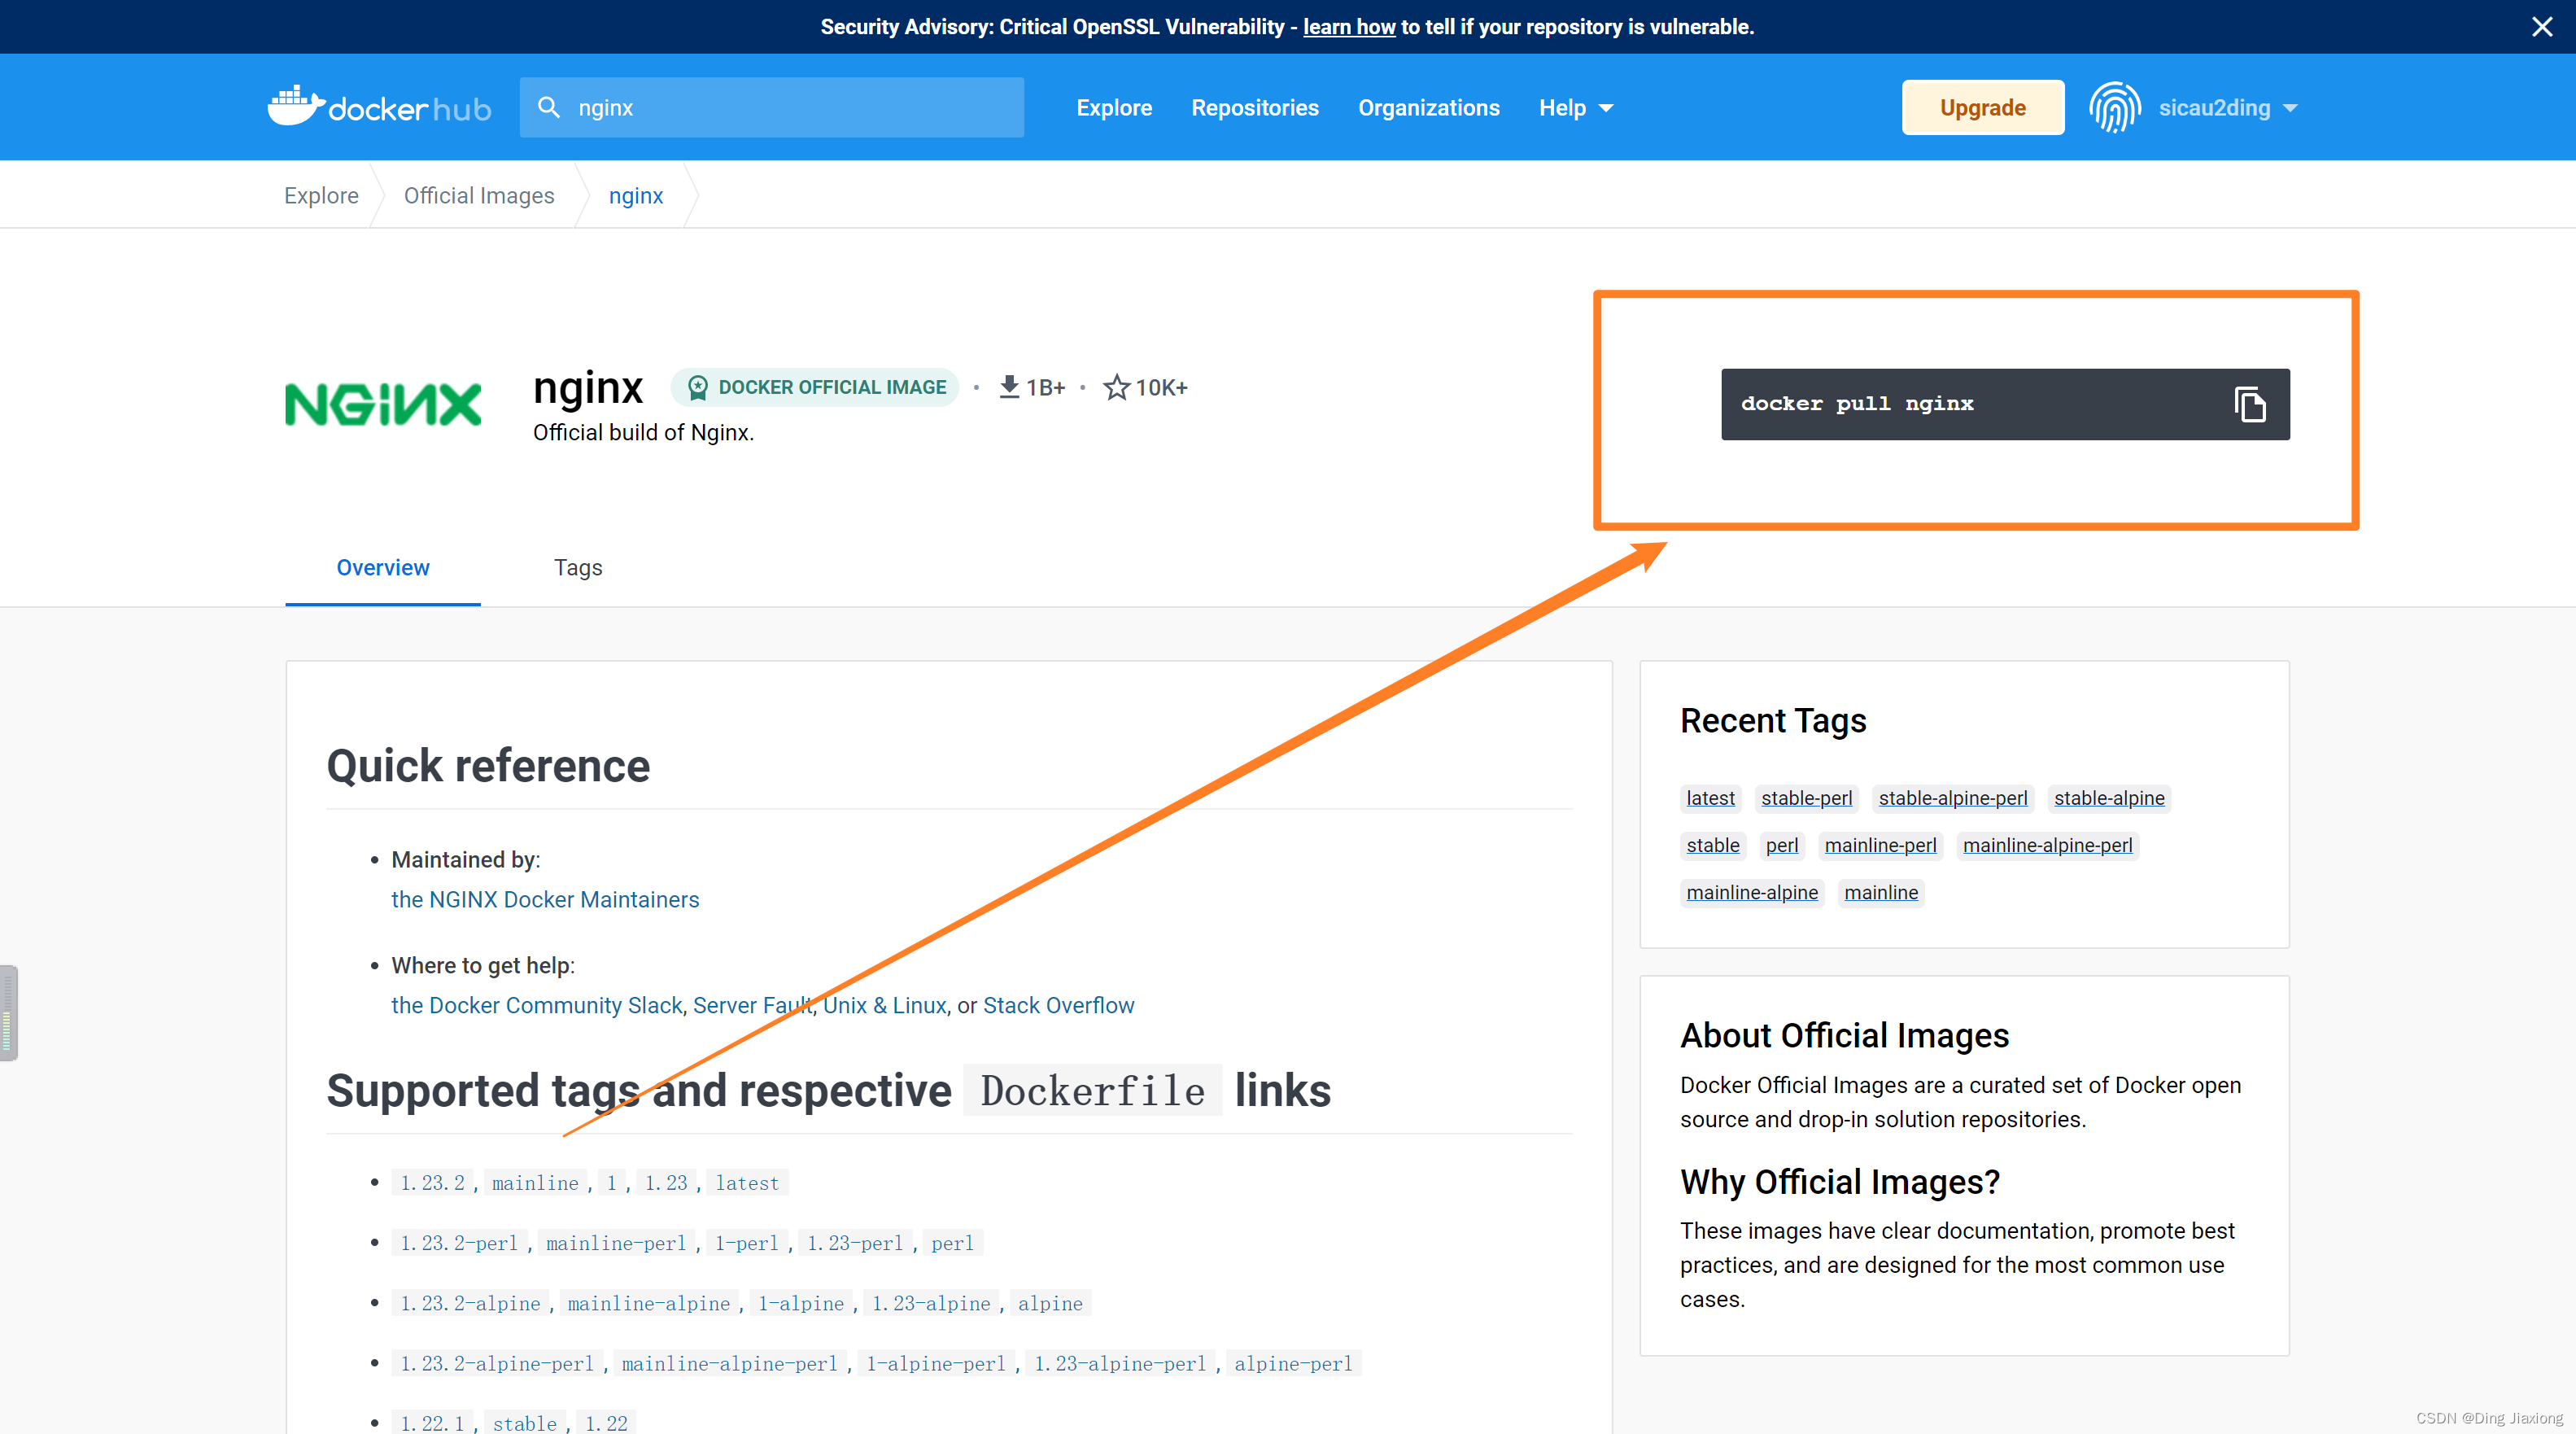Select the perl recent tag
Image resolution: width=2576 pixels, height=1434 pixels.
coord(1781,845)
